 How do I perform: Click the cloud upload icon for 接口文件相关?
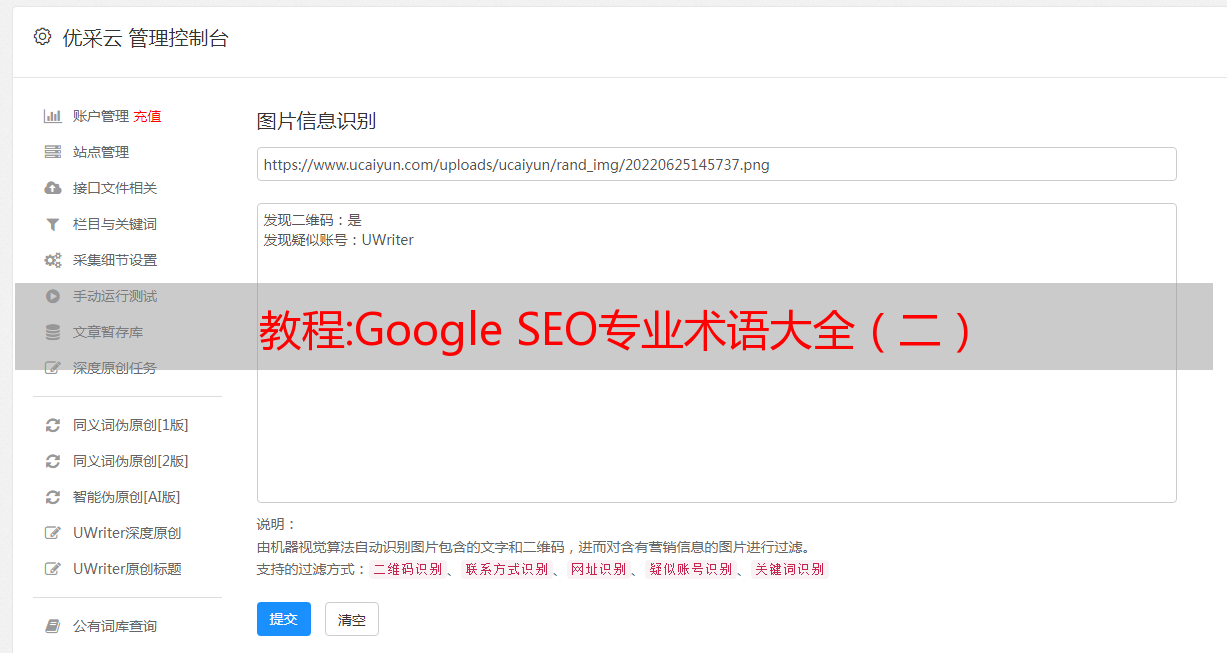point(53,188)
